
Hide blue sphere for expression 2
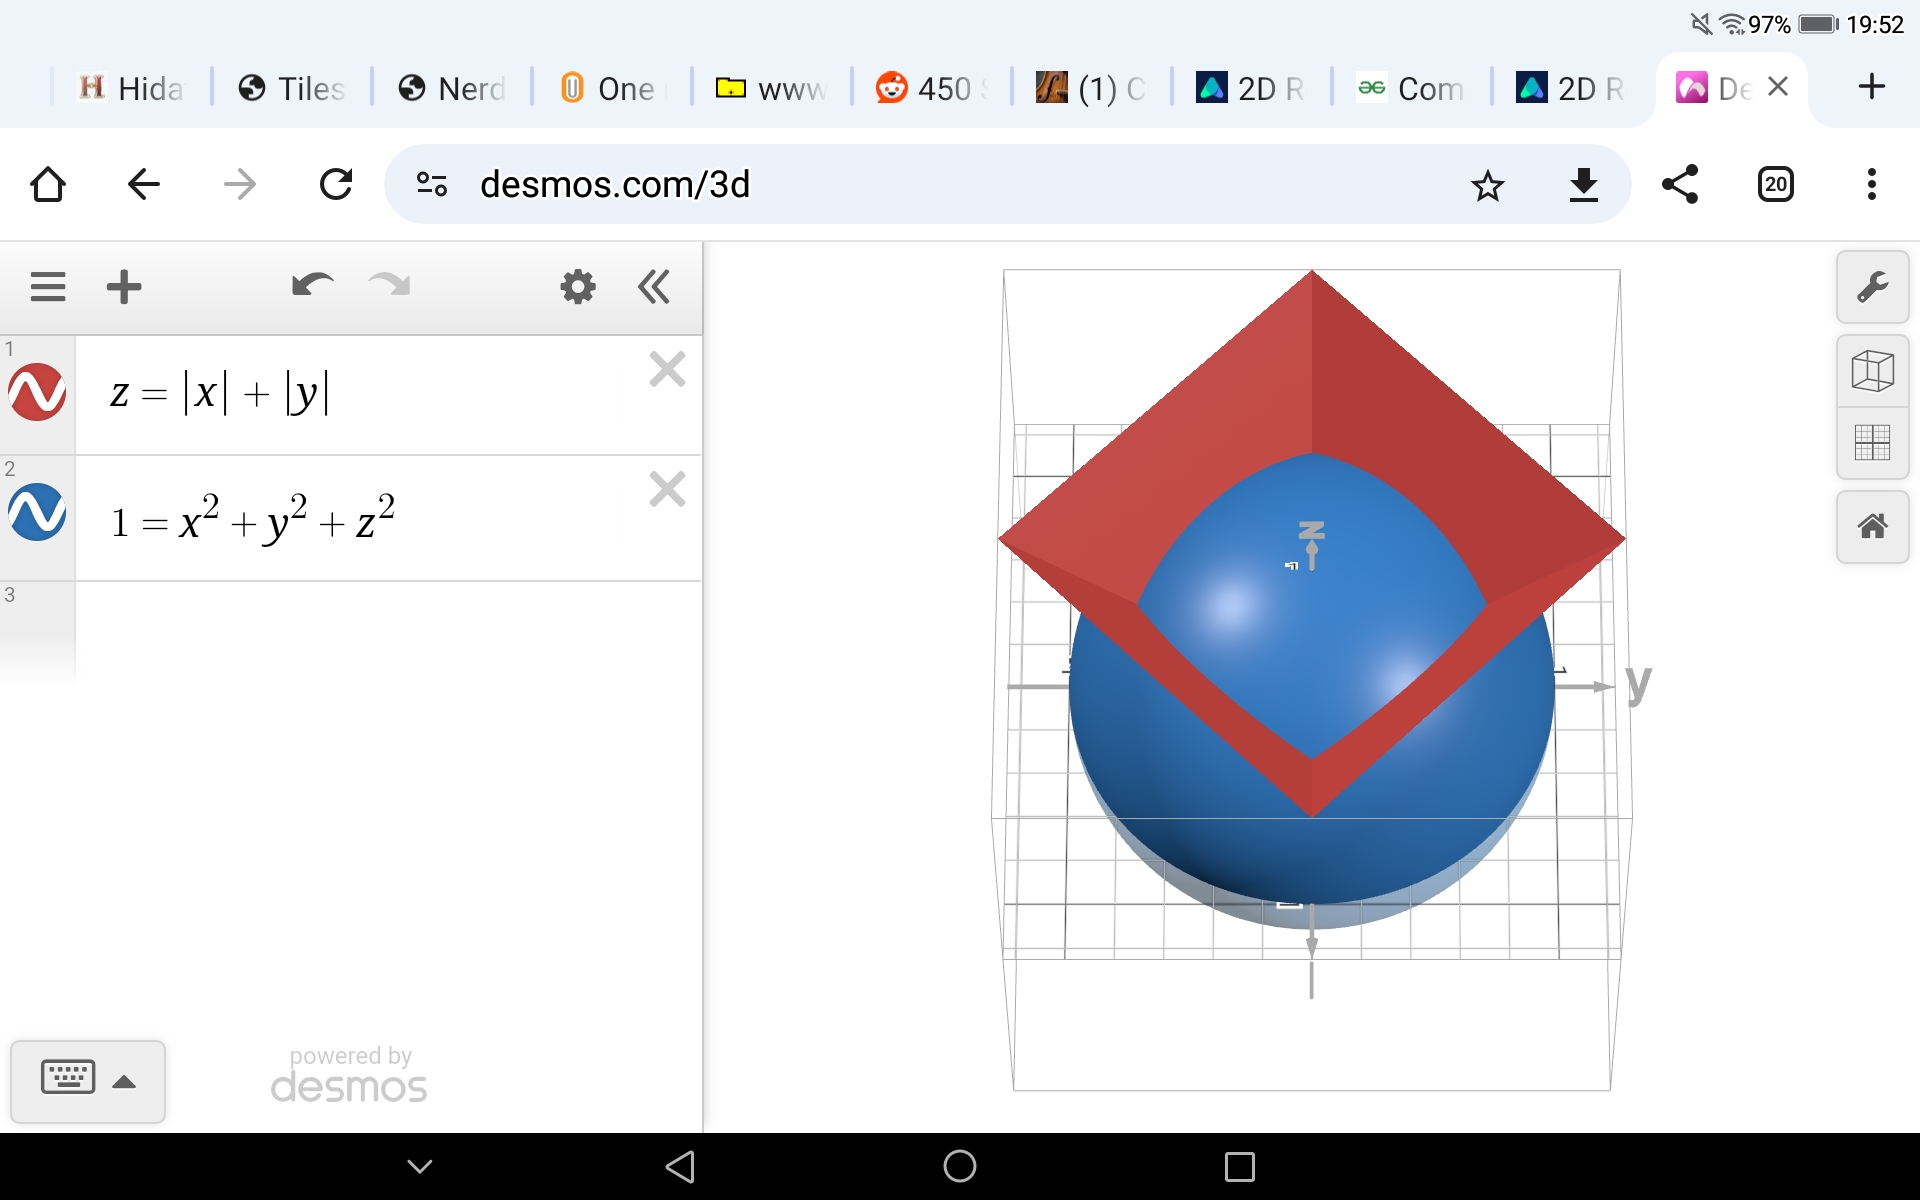click(x=37, y=513)
